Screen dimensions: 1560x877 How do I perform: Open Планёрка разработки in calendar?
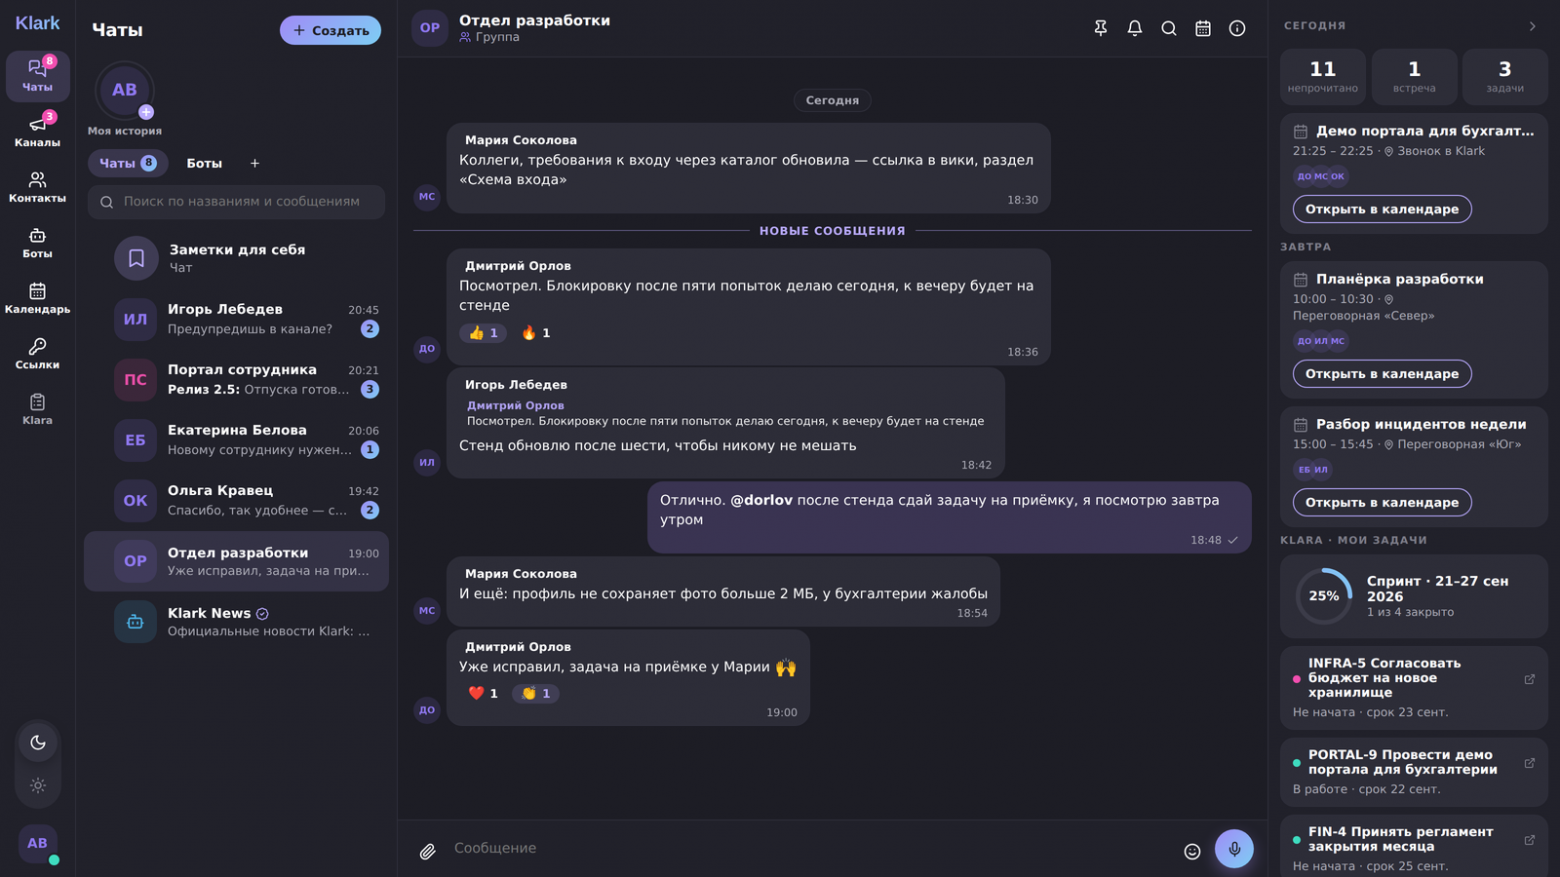tap(1382, 373)
